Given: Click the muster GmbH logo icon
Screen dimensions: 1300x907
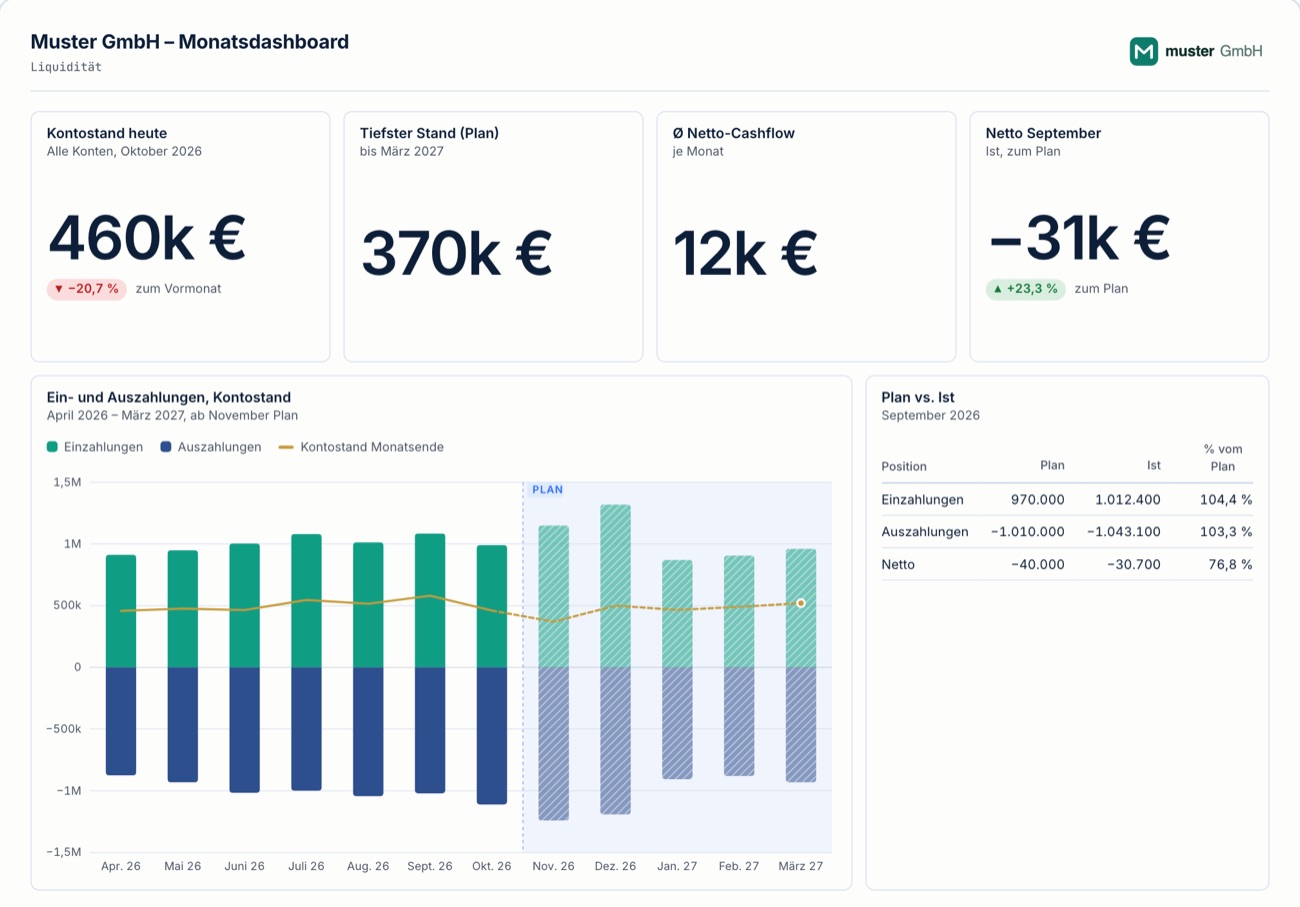Looking at the screenshot, I should point(1144,52).
